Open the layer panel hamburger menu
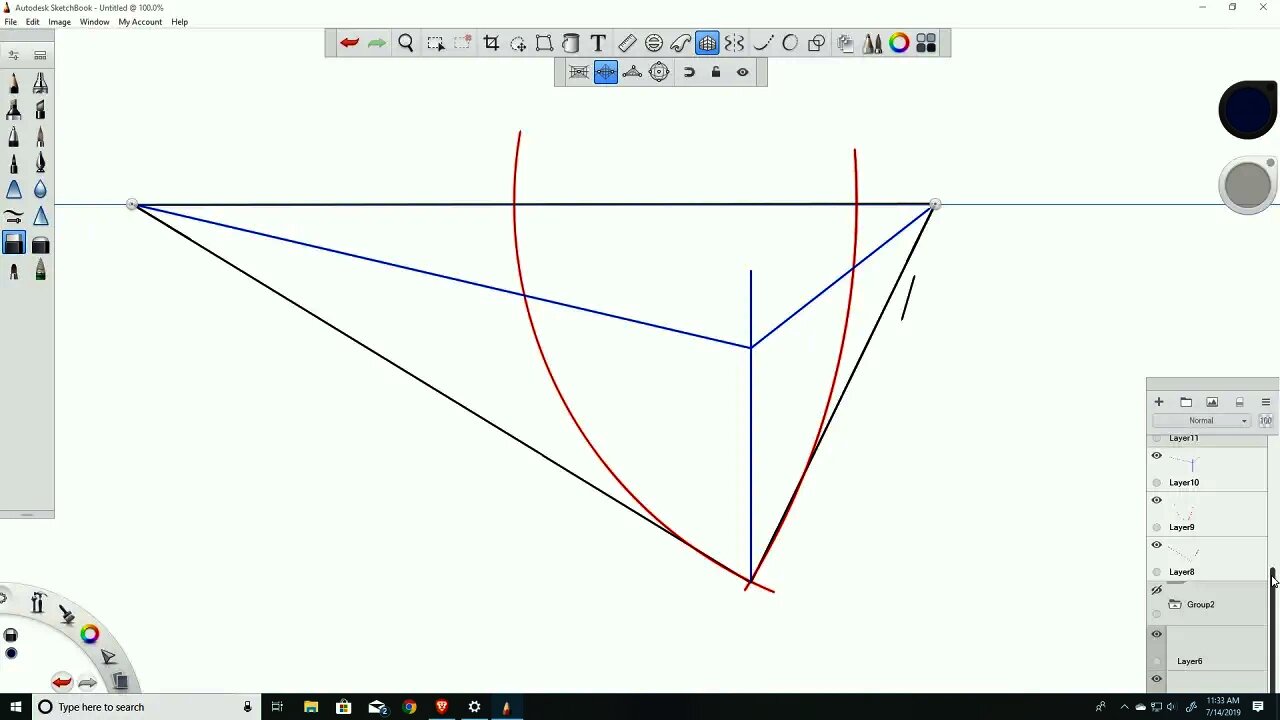This screenshot has height=720, width=1280. click(1265, 402)
